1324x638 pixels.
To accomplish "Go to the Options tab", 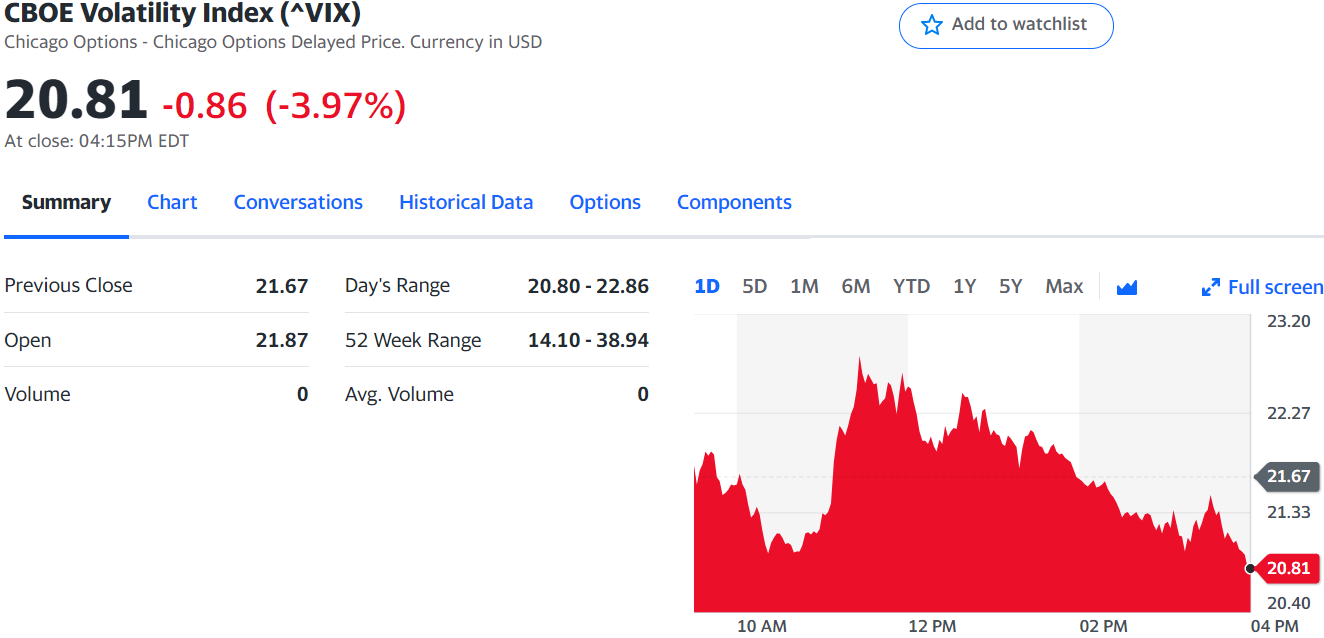I will tap(605, 202).
